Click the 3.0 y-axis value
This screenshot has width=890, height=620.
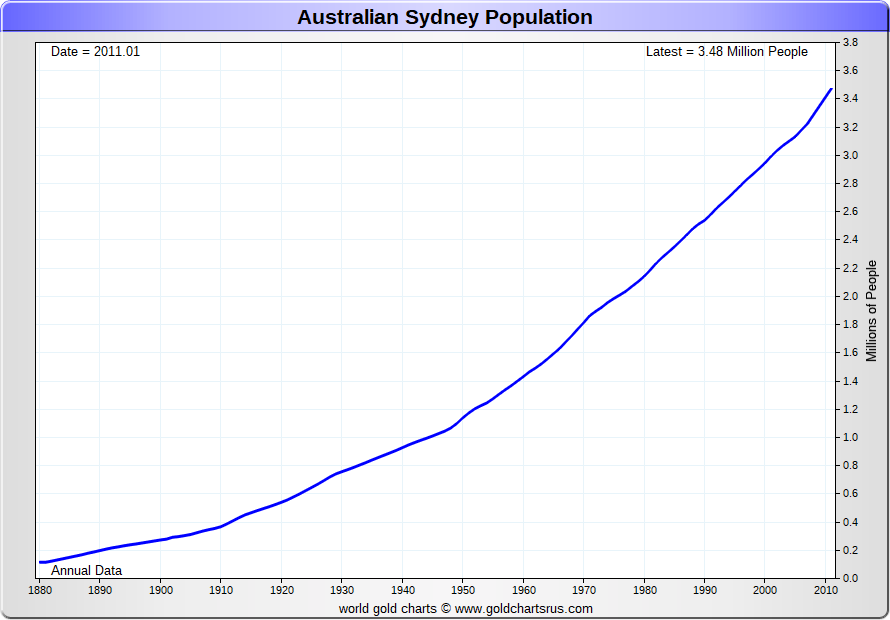click(850, 156)
